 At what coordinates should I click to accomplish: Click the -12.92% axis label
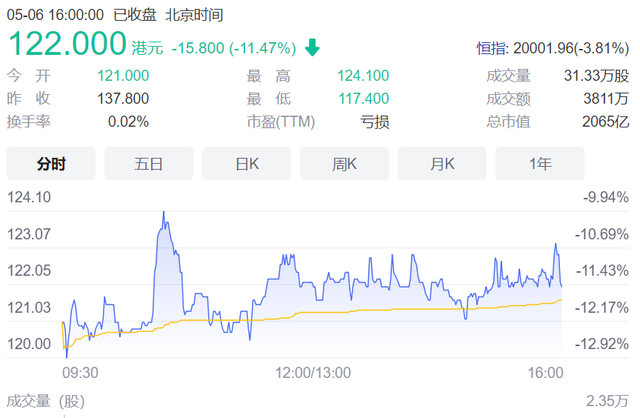point(602,344)
